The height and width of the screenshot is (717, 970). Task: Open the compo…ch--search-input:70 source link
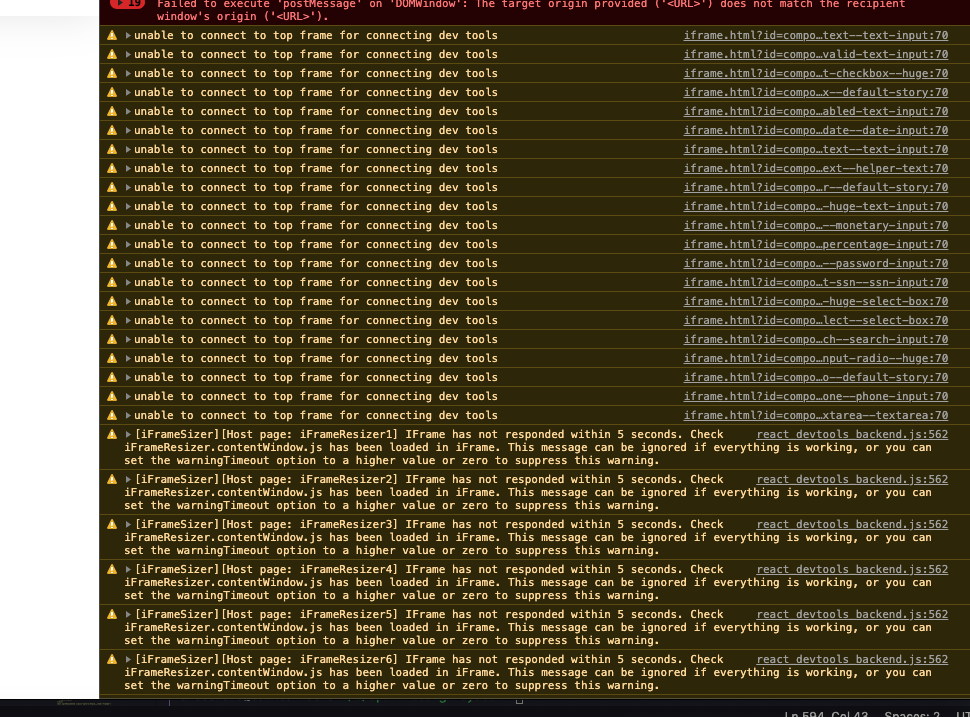pyautogui.click(x=815, y=340)
